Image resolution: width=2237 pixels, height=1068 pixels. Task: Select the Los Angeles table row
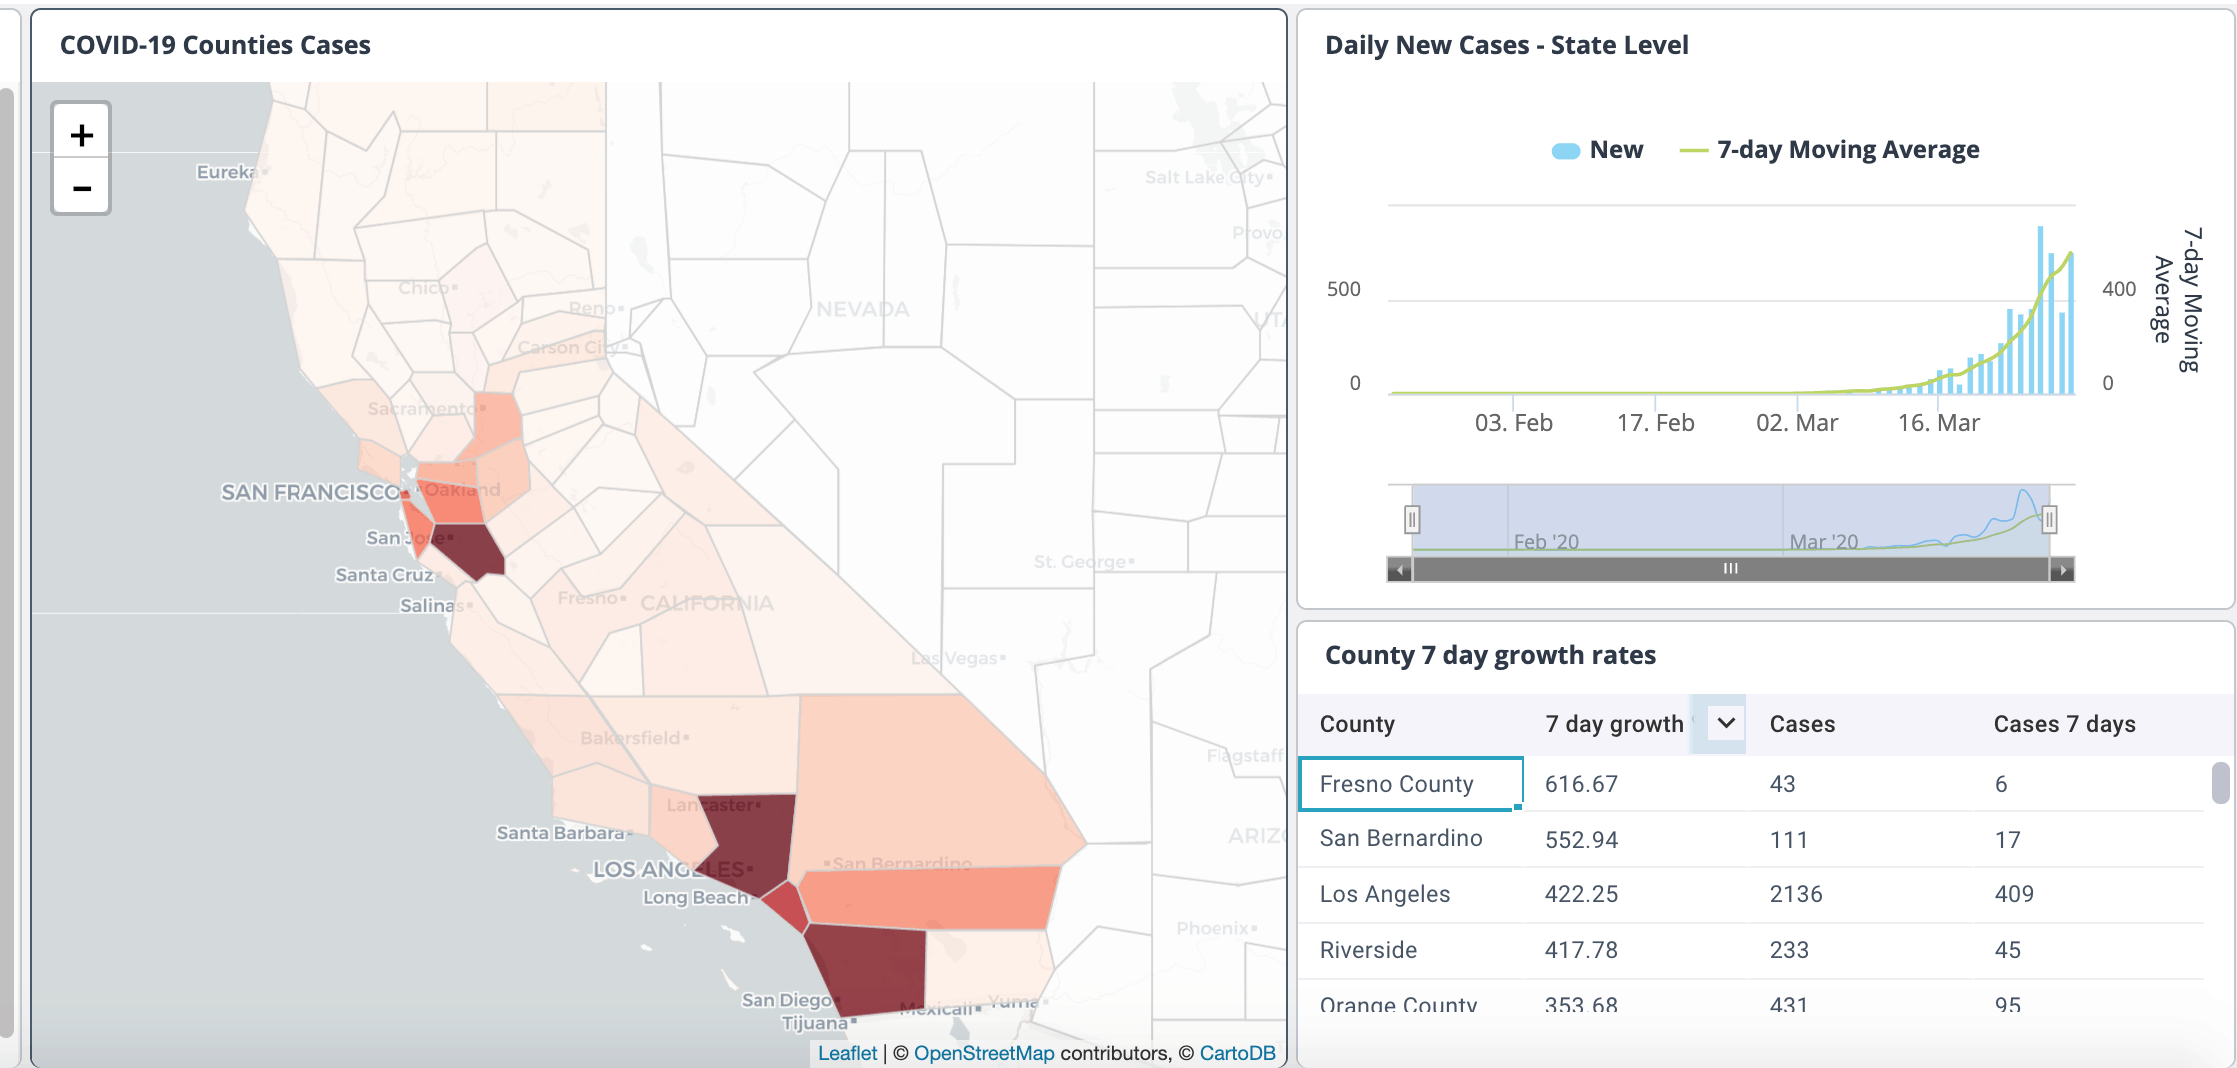click(x=1752, y=895)
